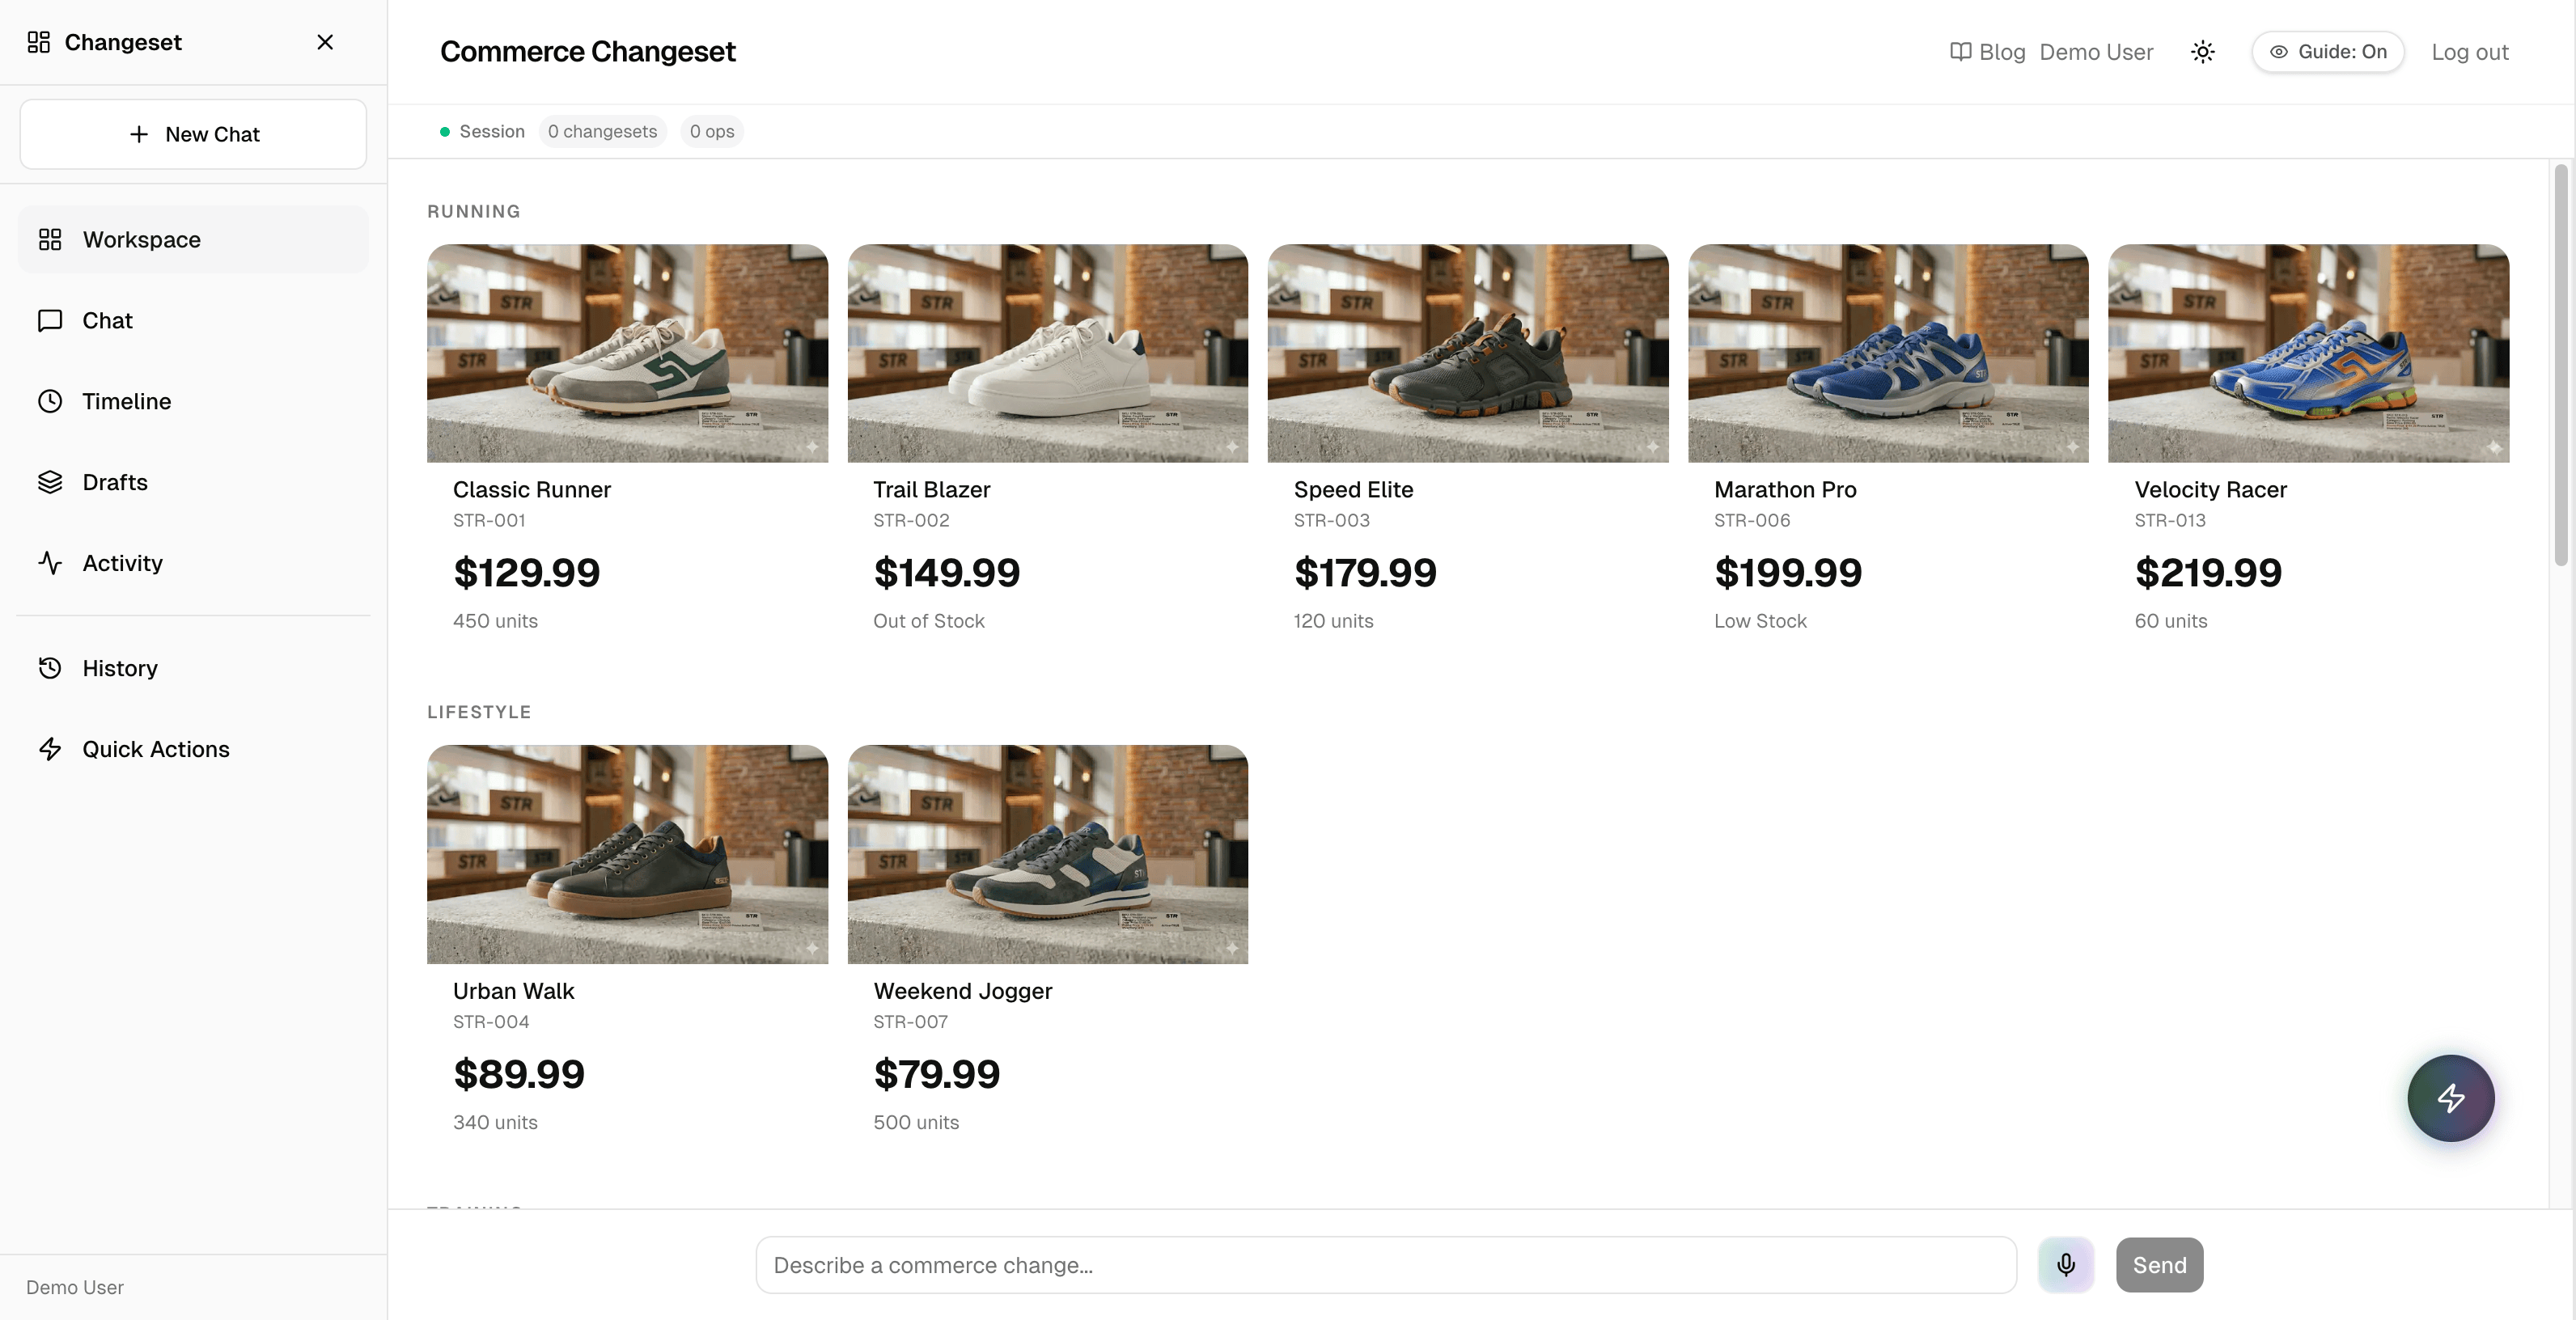Open Quick Actions from the sidebar
The height and width of the screenshot is (1320, 2576).
(x=155, y=748)
